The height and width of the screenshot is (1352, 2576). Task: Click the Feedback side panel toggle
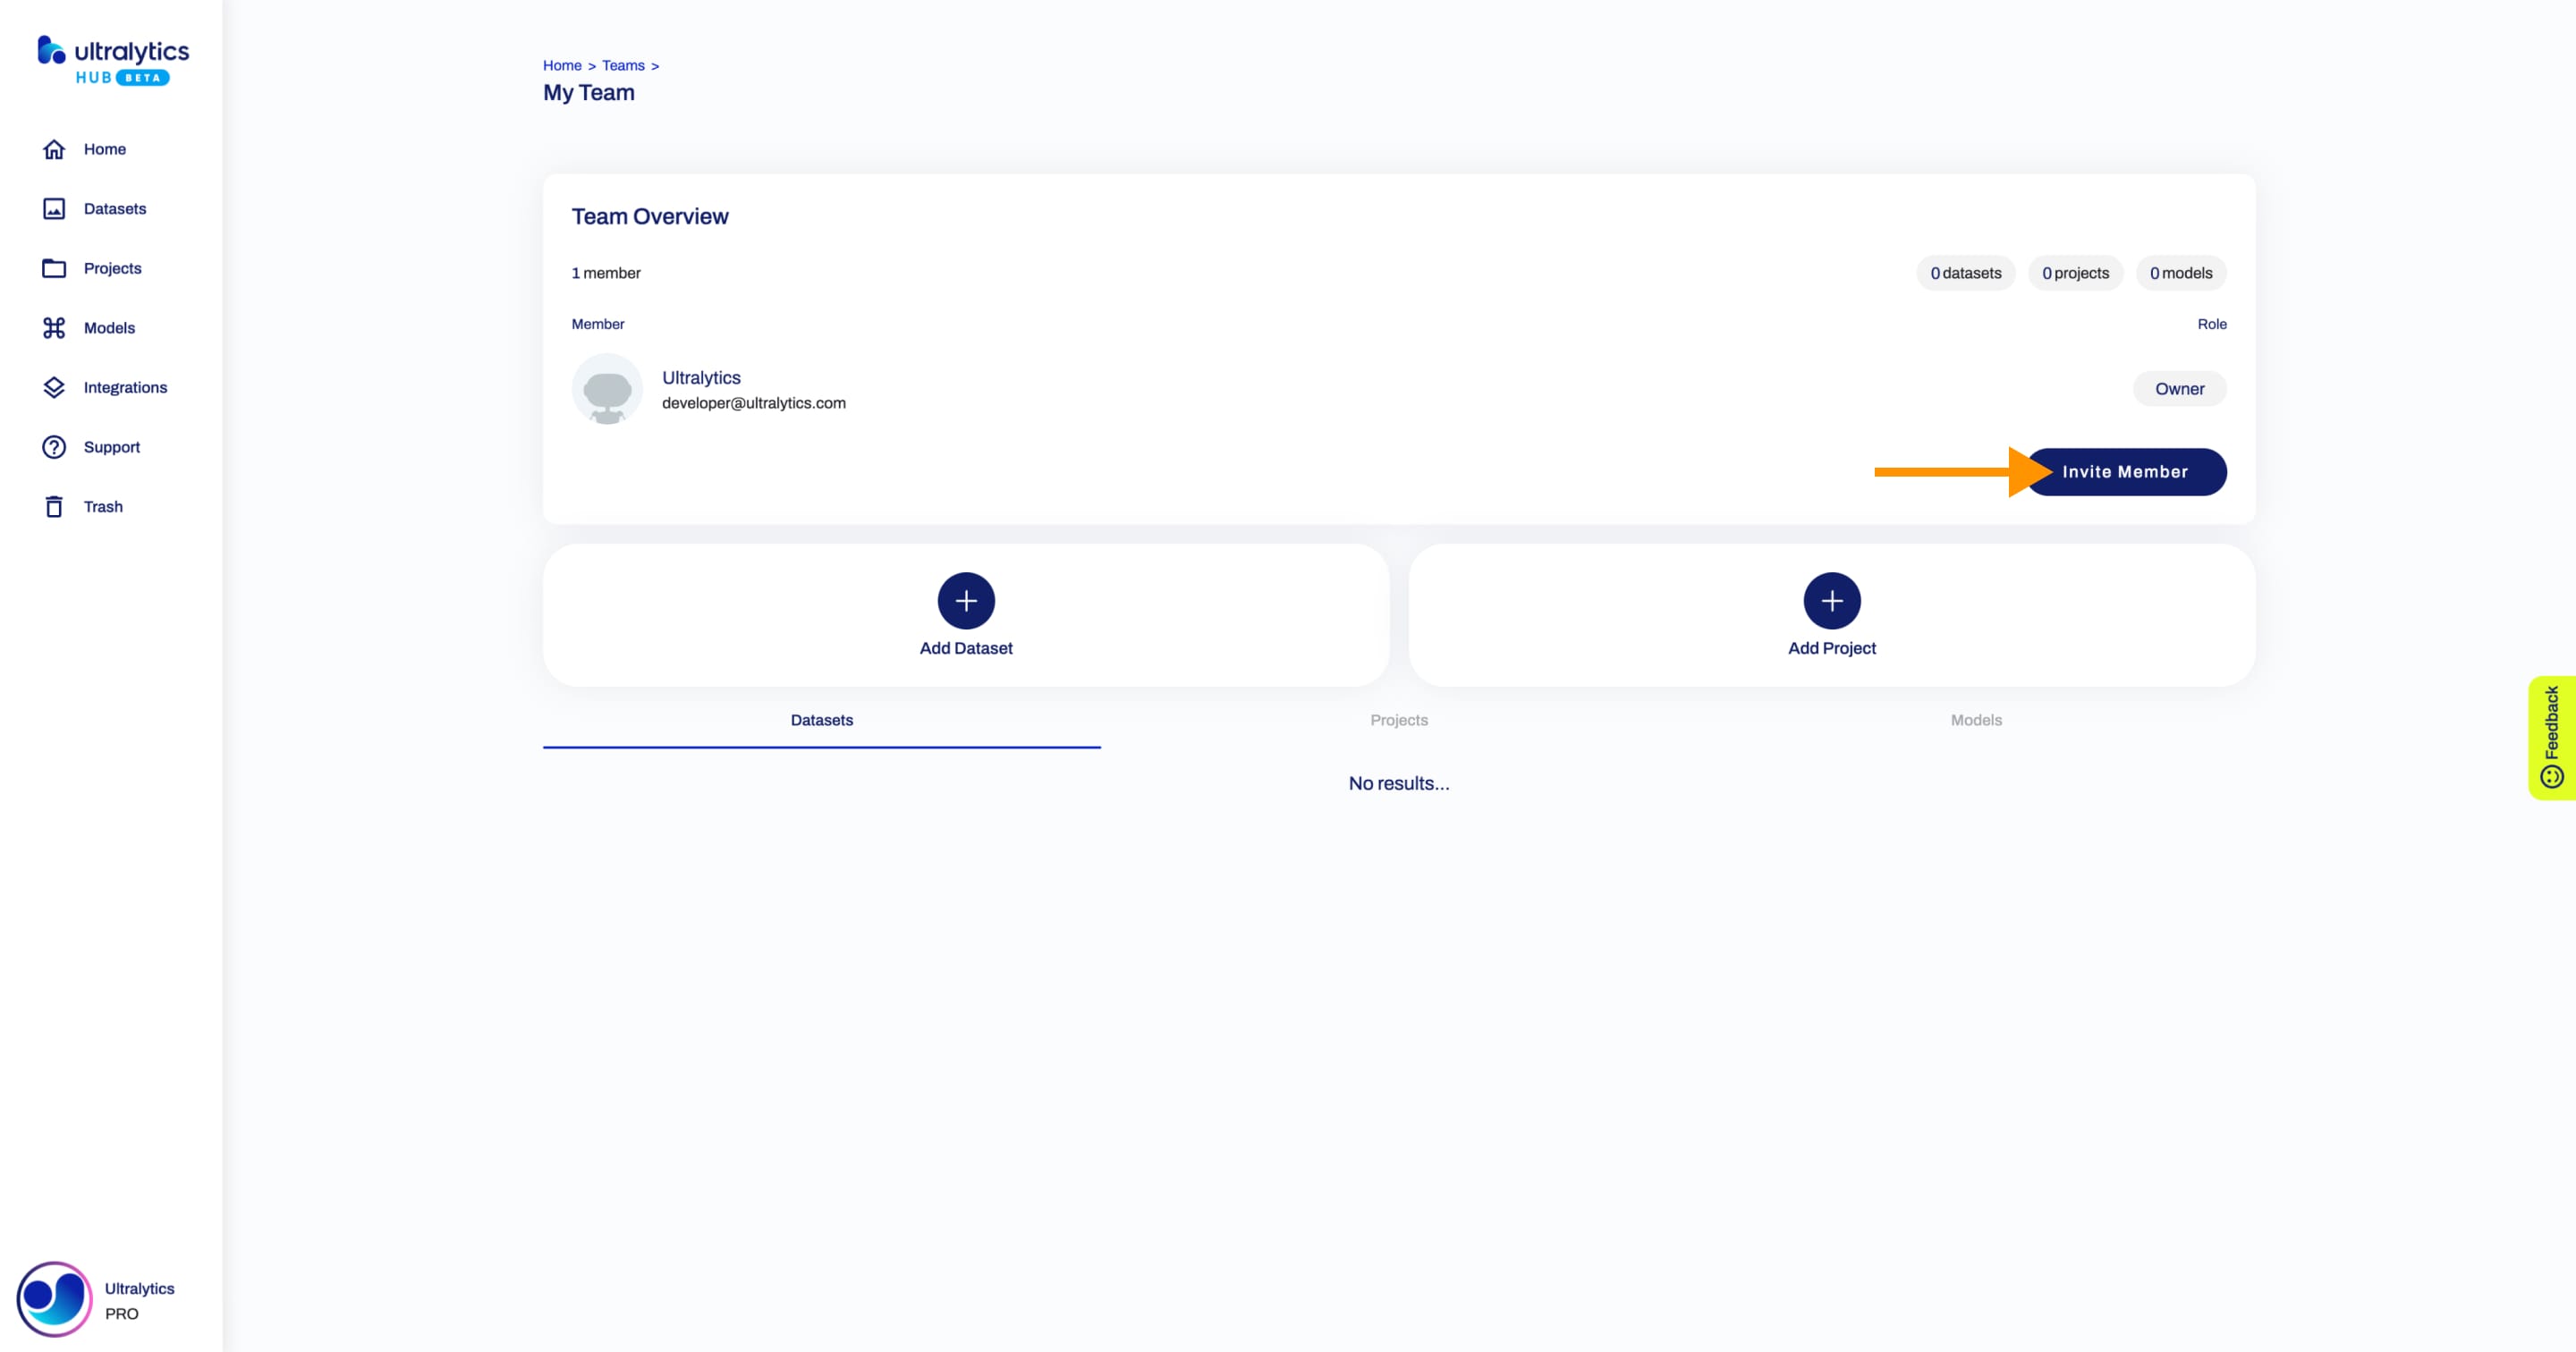pyautogui.click(x=2554, y=738)
